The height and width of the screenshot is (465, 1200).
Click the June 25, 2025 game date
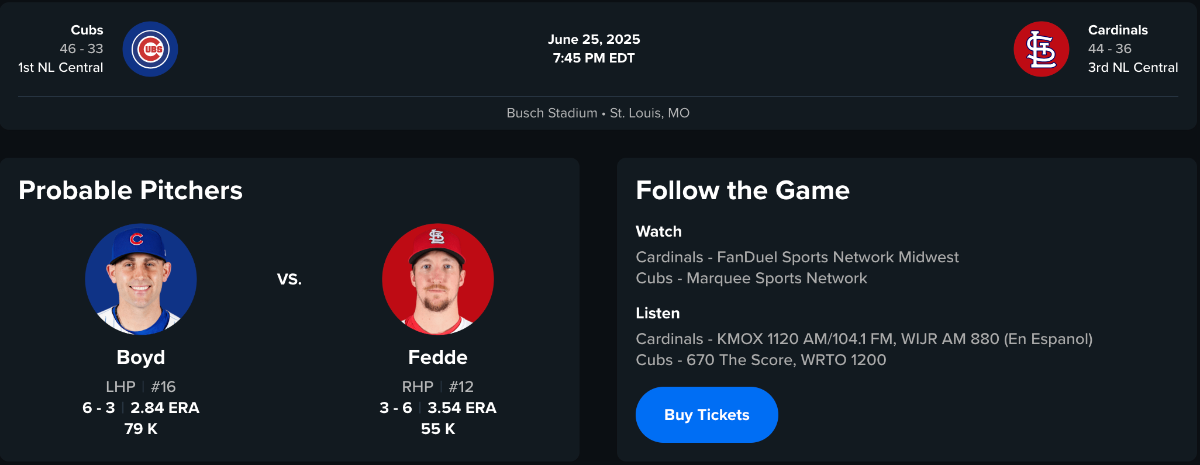coord(594,40)
